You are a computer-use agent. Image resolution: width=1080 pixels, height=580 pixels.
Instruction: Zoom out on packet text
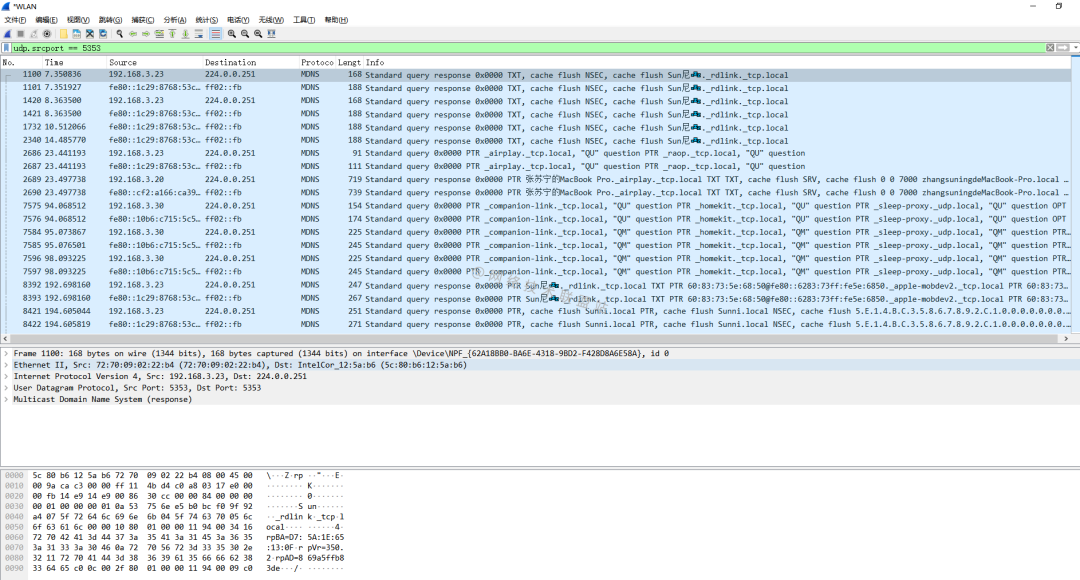coord(245,34)
